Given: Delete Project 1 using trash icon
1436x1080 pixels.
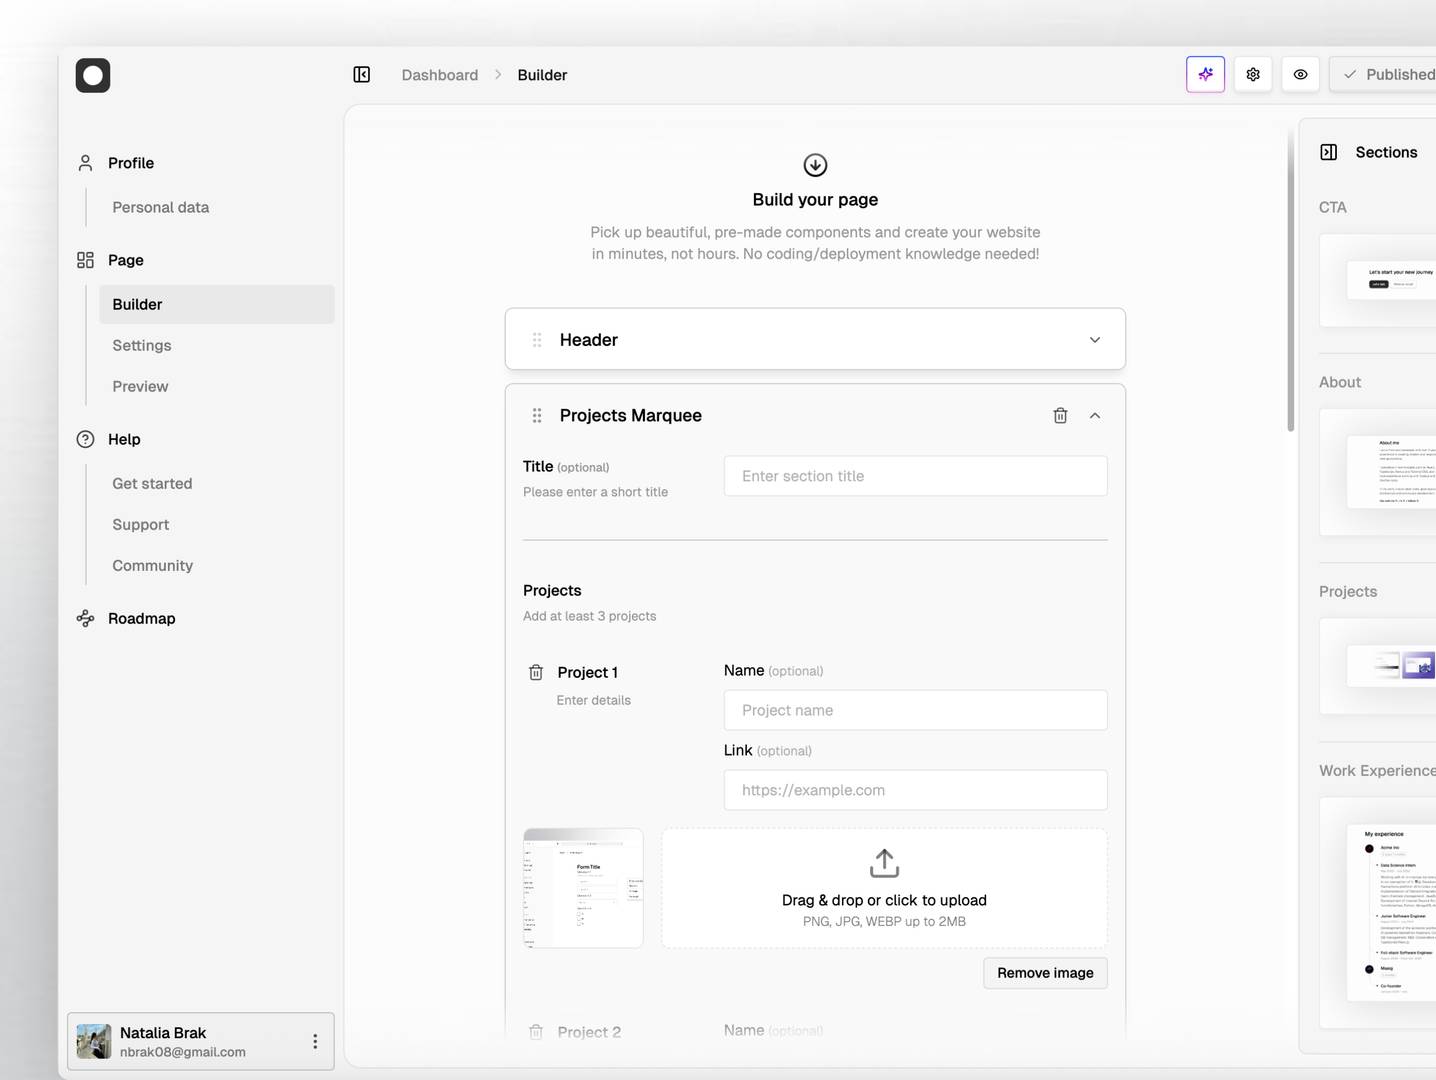Looking at the screenshot, I should pos(536,672).
